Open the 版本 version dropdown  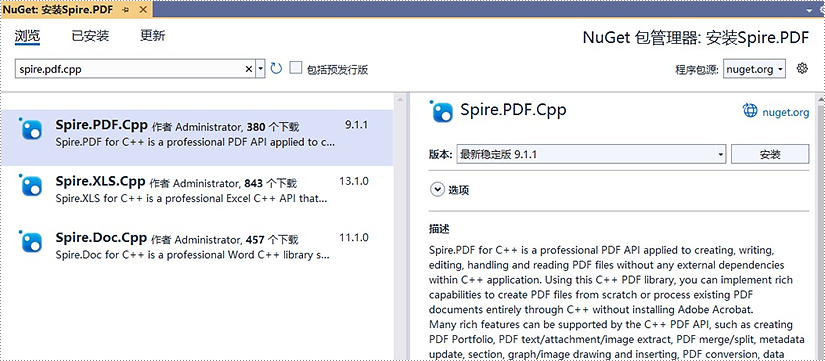pos(591,154)
